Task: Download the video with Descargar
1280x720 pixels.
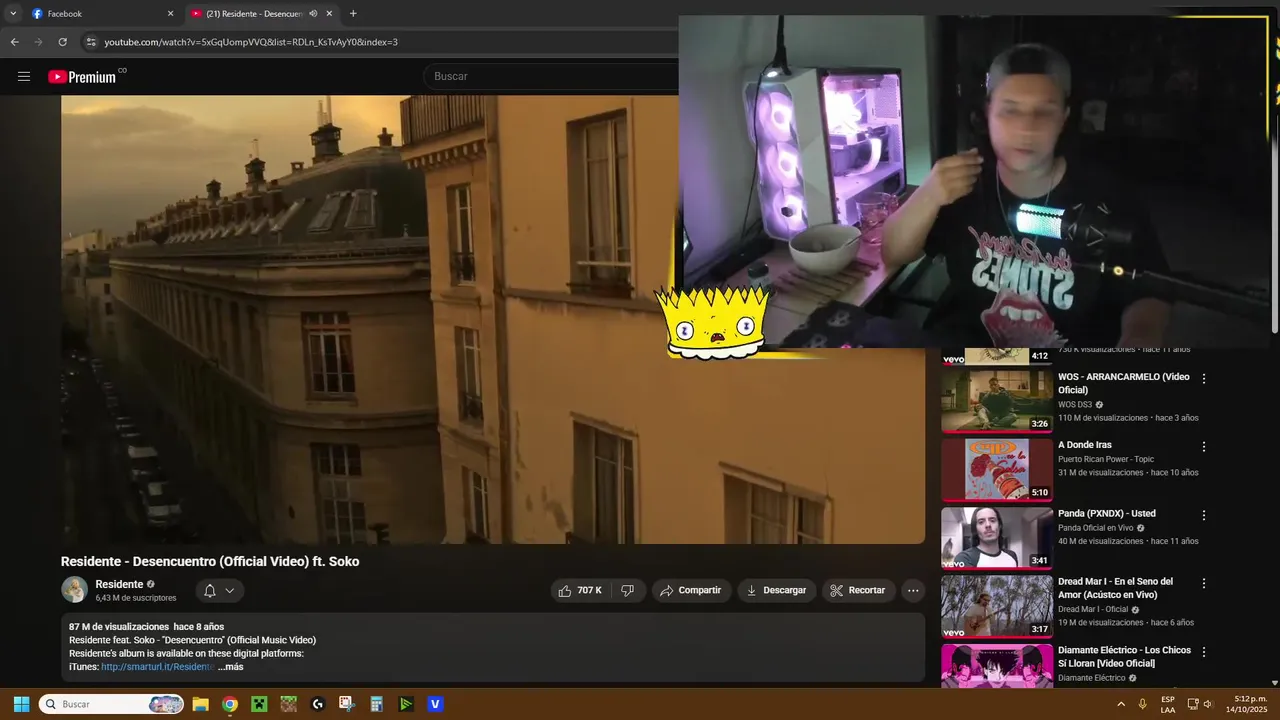Action: pyautogui.click(x=777, y=590)
